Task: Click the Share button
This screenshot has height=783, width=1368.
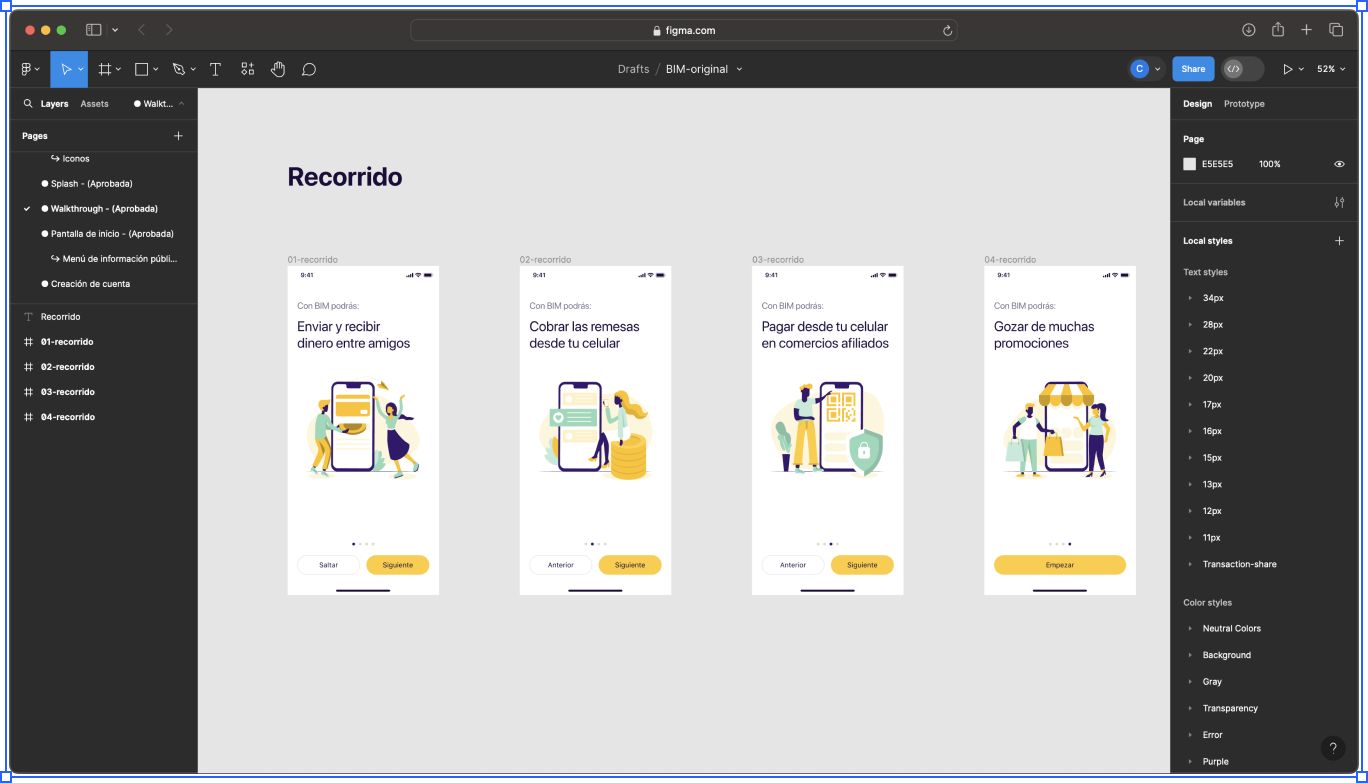Action: 1193,69
